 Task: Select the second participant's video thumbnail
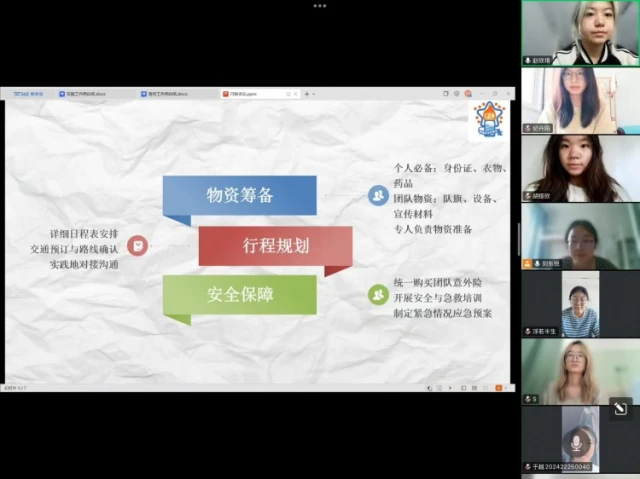pyautogui.click(x=580, y=100)
